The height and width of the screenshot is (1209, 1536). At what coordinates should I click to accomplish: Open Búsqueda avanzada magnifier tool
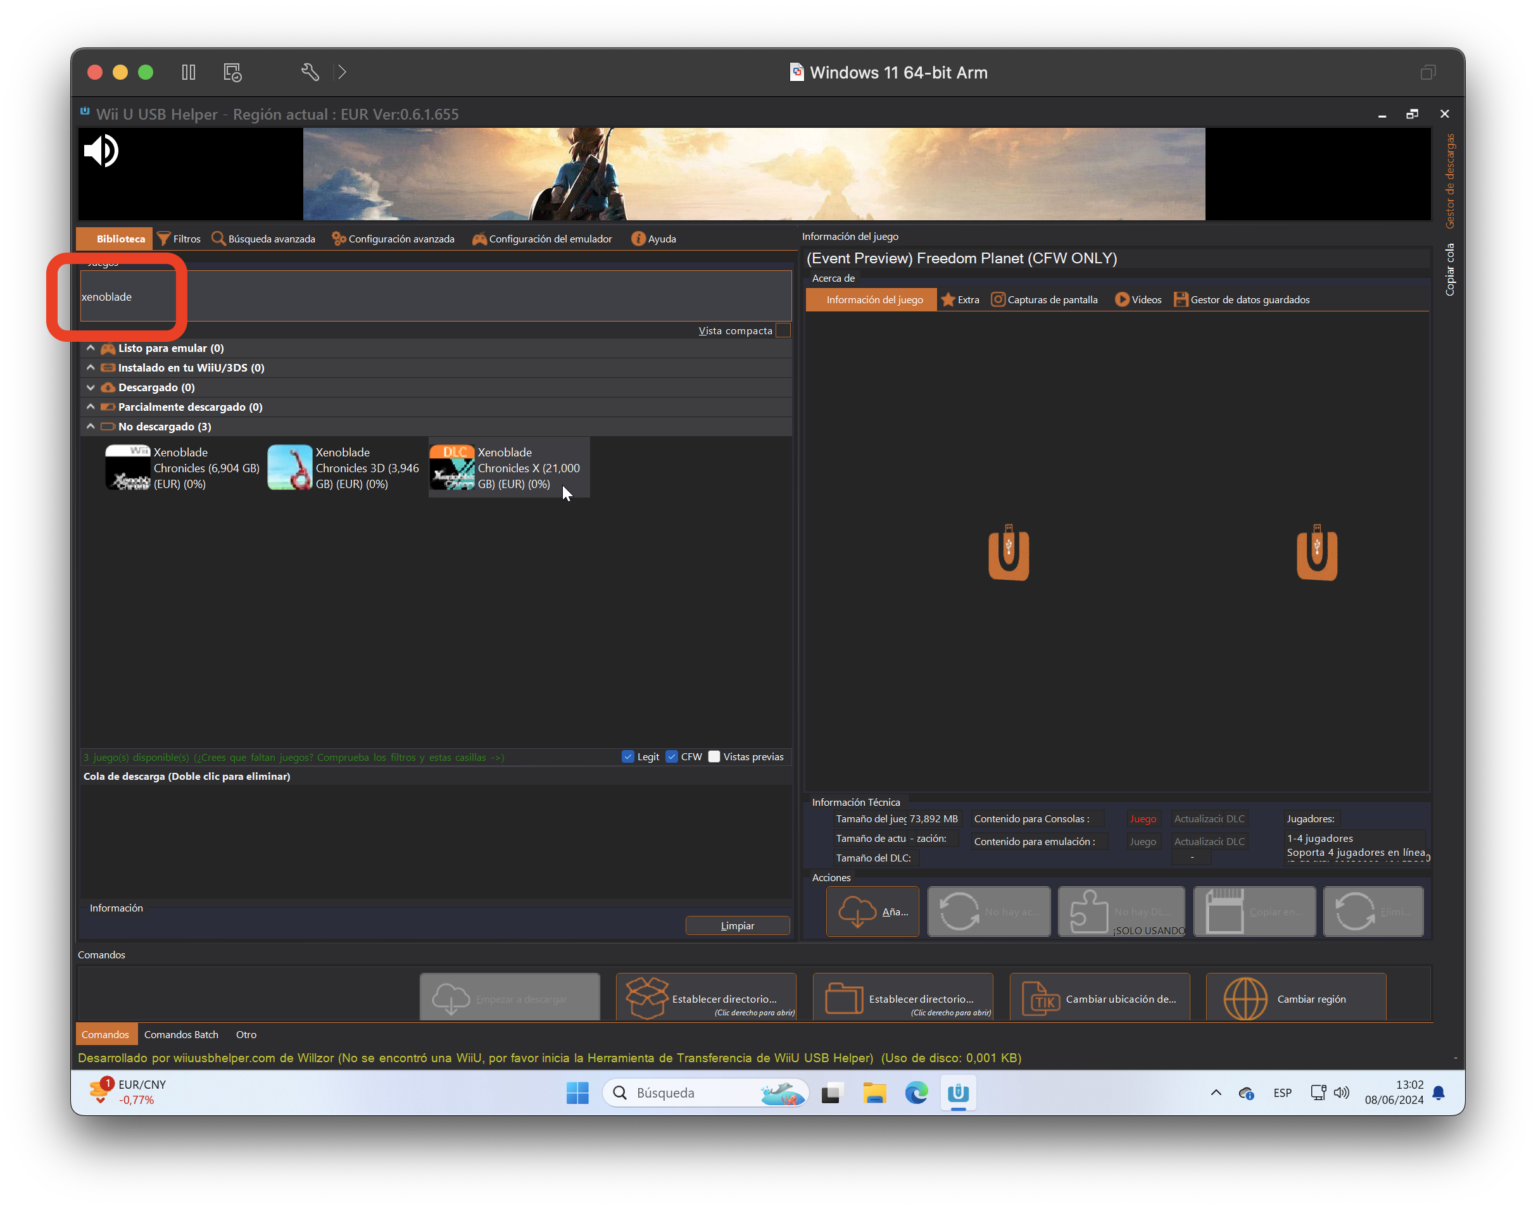click(264, 239)
